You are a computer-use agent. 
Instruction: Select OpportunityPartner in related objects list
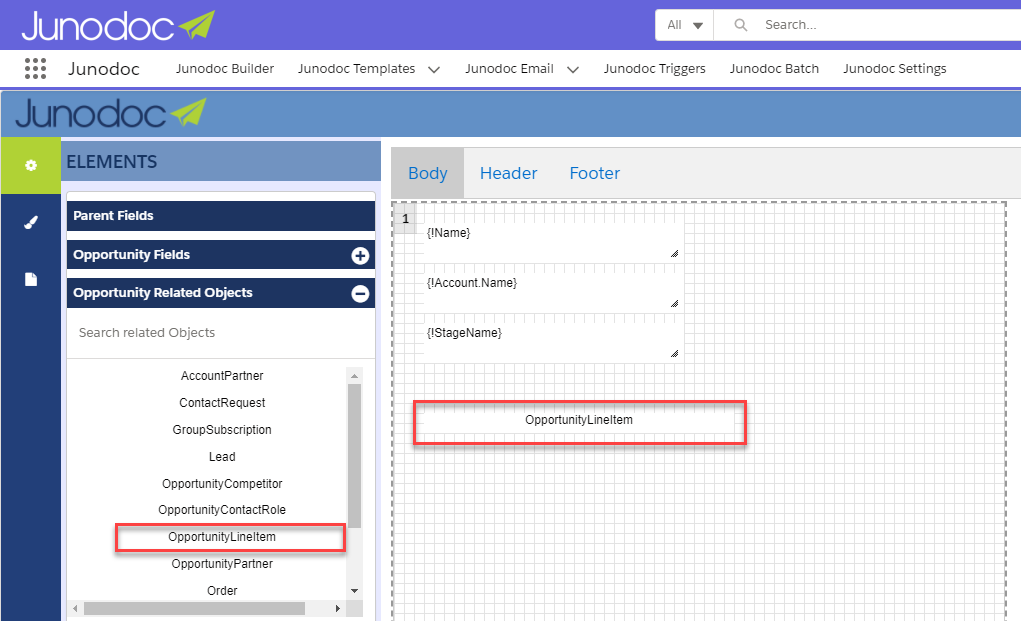(x=222, y=564)
